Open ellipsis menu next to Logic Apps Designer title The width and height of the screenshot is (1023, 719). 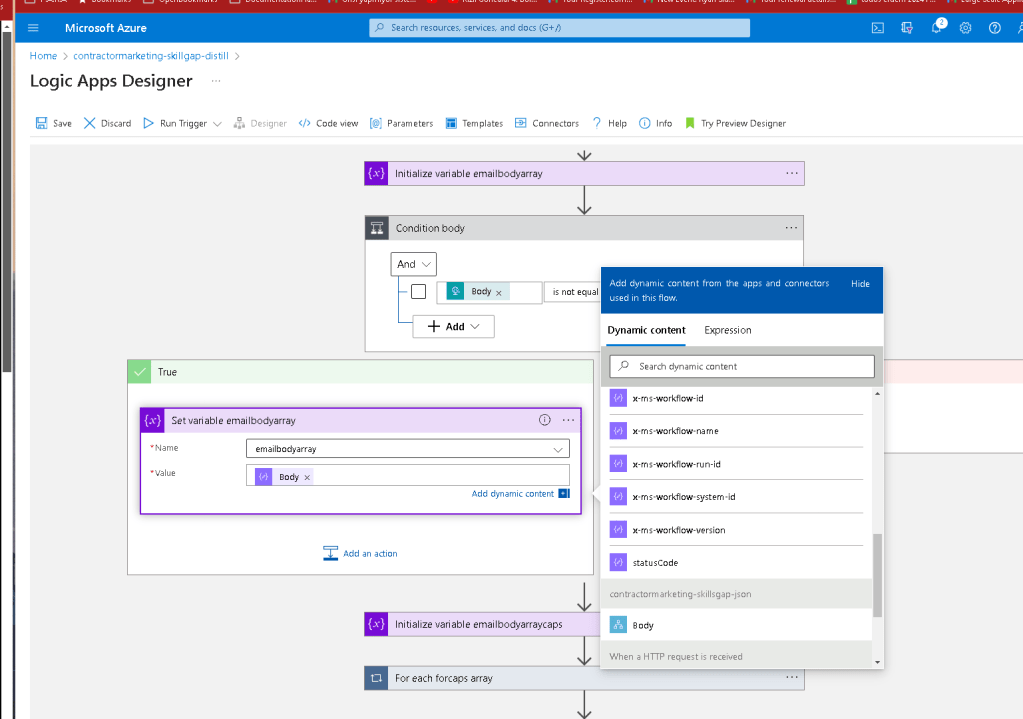tap(216, 81)
